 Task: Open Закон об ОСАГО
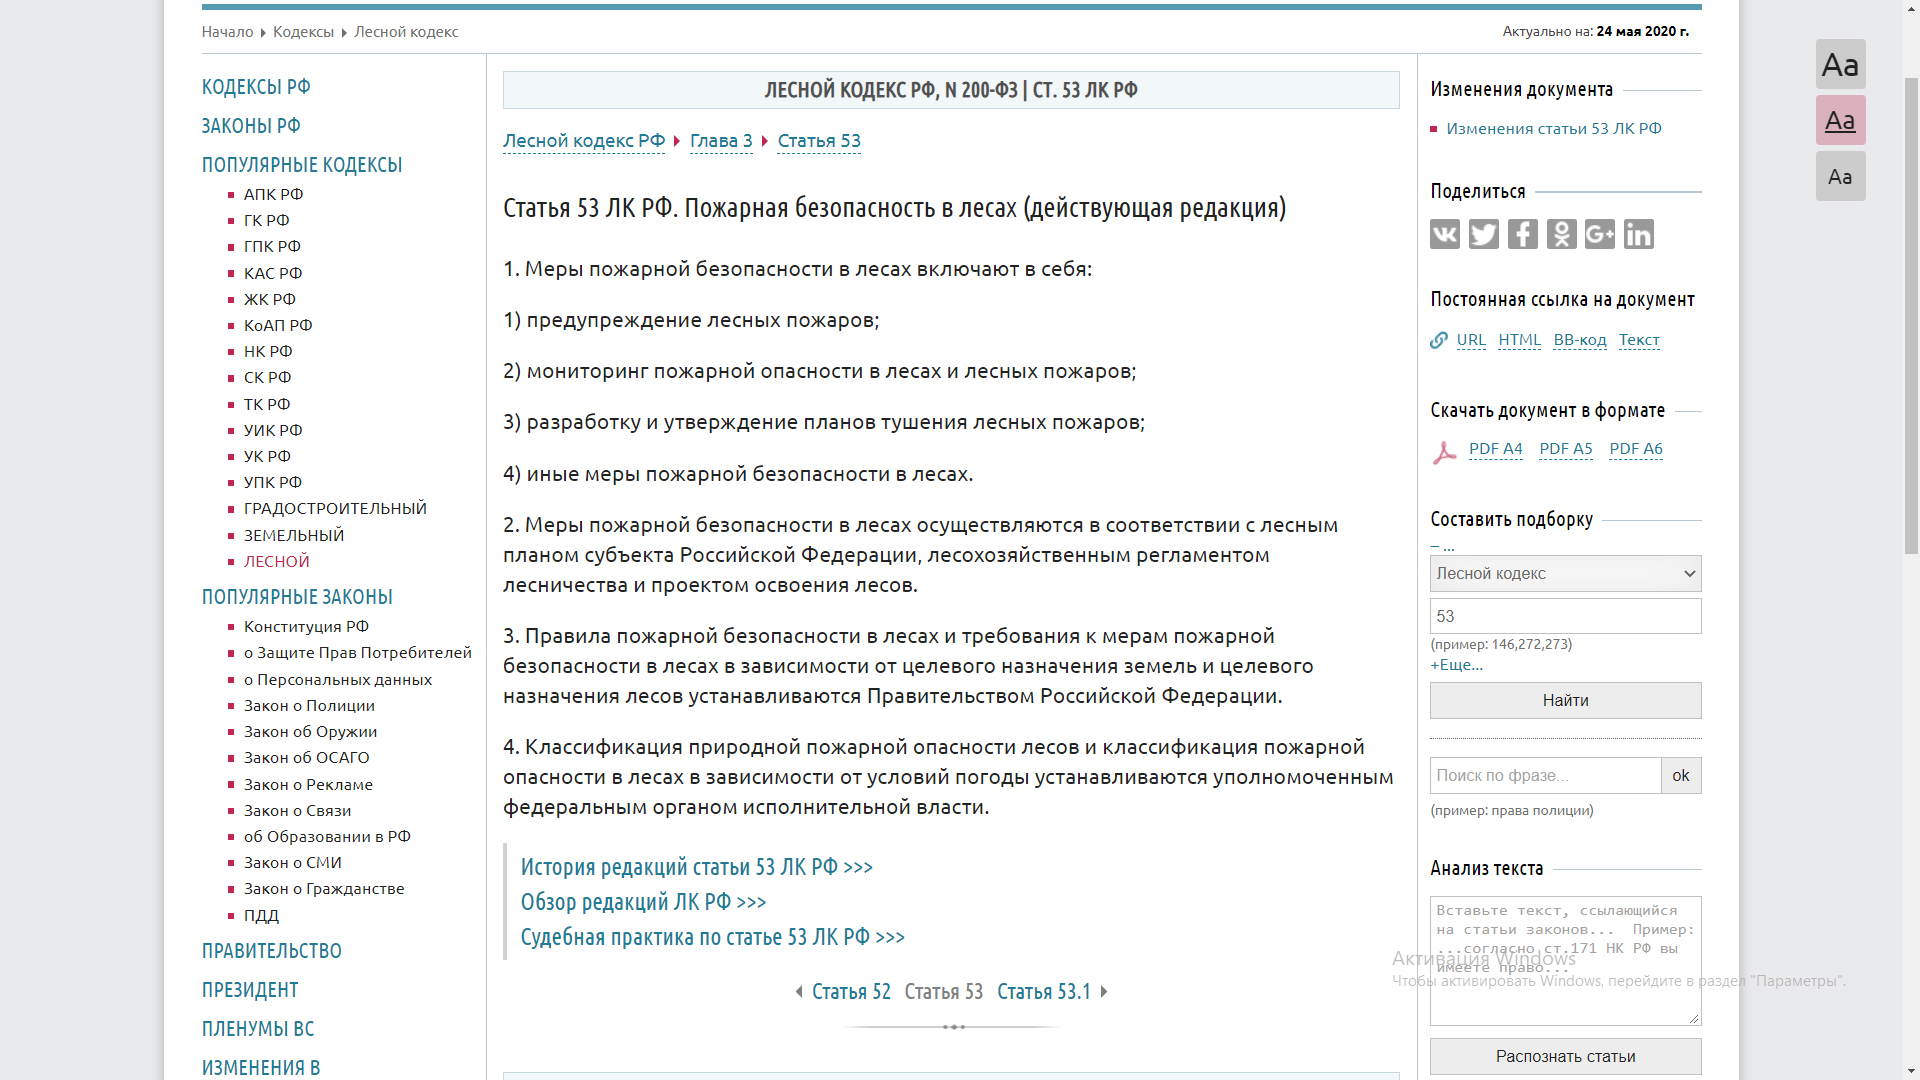click(x=306, y=757)
